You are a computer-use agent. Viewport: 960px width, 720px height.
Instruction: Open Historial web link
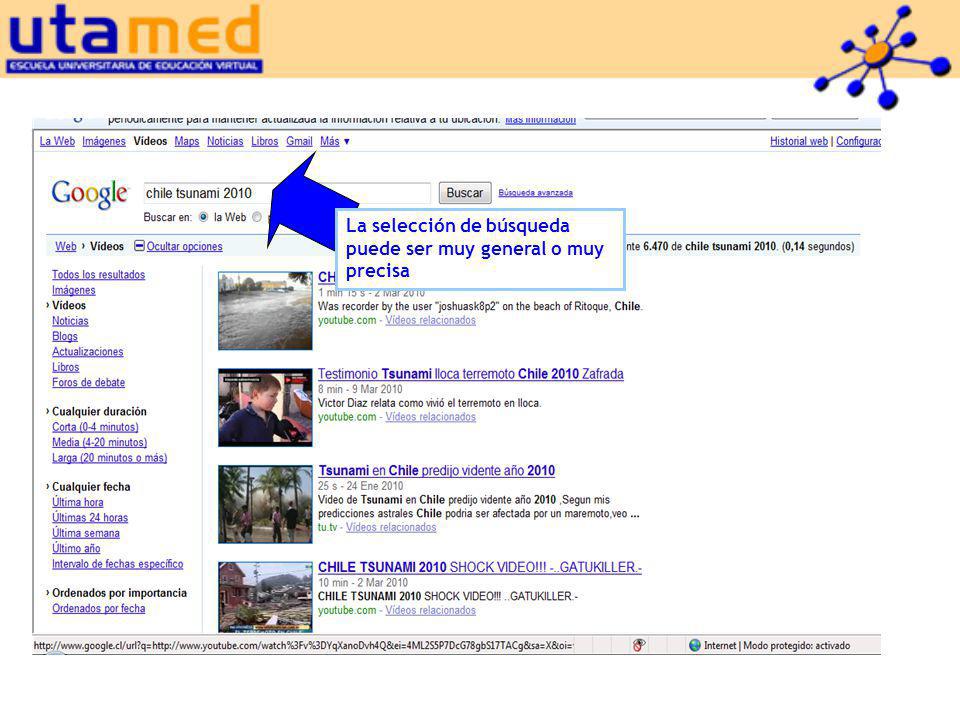click(x=799, y=141)
